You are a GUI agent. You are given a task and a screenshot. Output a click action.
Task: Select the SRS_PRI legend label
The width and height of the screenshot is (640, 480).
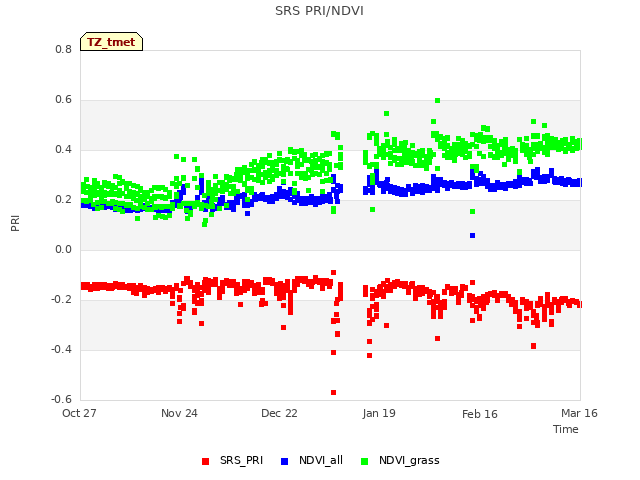click(x=241, y=460)
